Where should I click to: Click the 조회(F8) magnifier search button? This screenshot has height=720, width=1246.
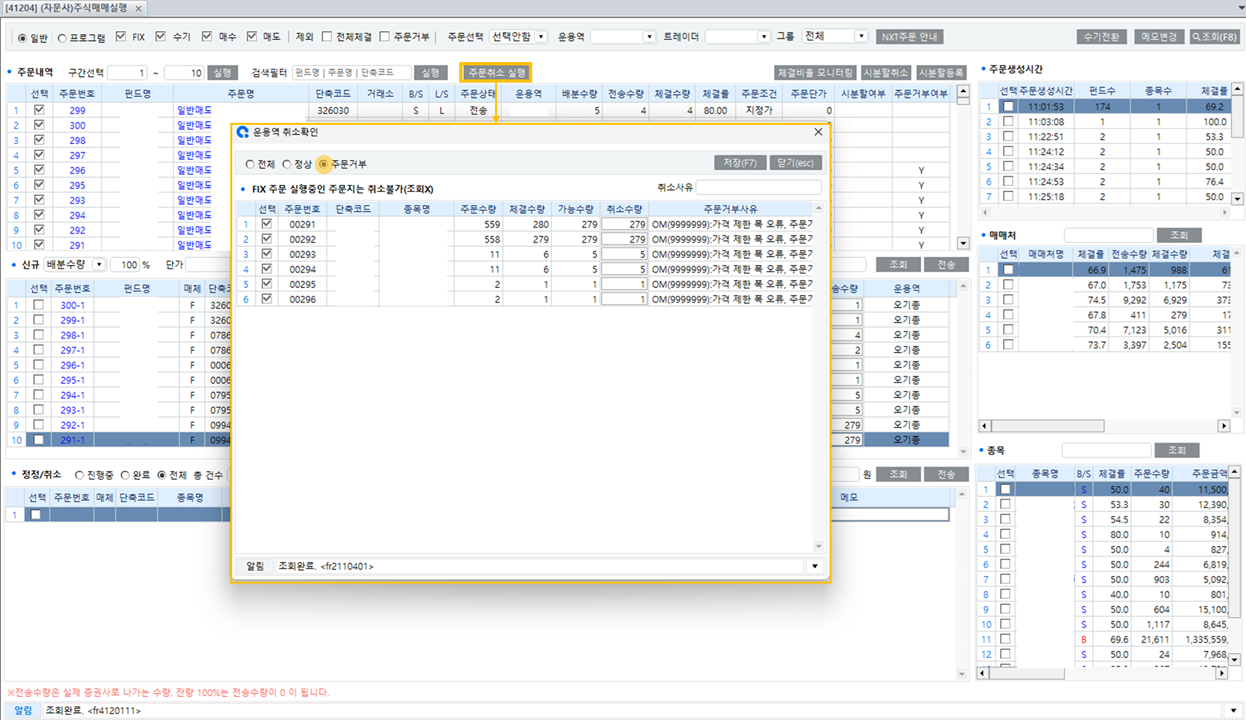[1215, 37]
